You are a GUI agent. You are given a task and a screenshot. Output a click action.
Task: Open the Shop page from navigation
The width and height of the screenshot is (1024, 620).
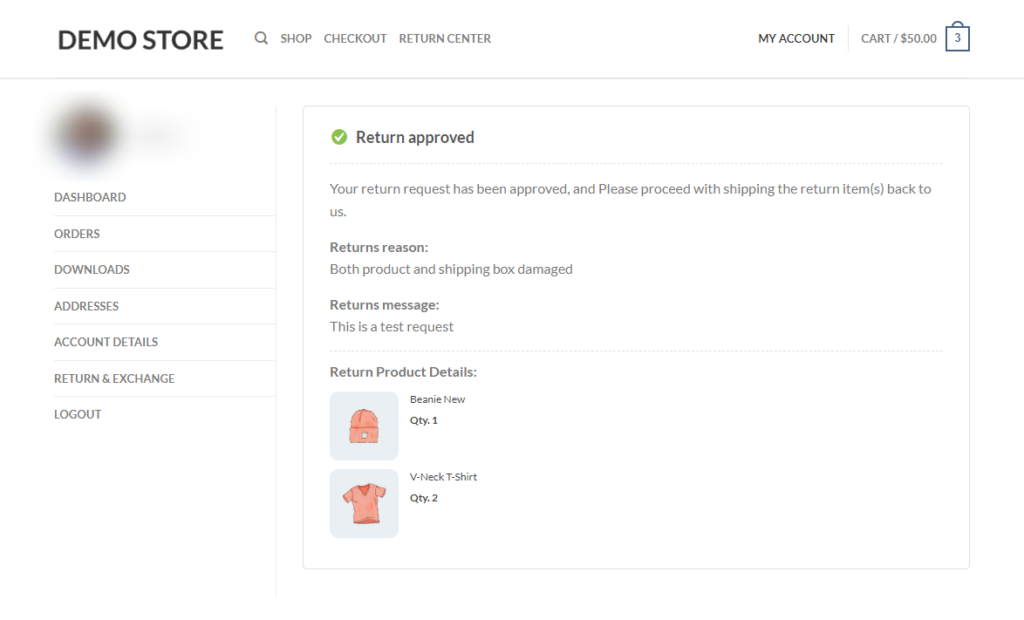coord(296,39)
